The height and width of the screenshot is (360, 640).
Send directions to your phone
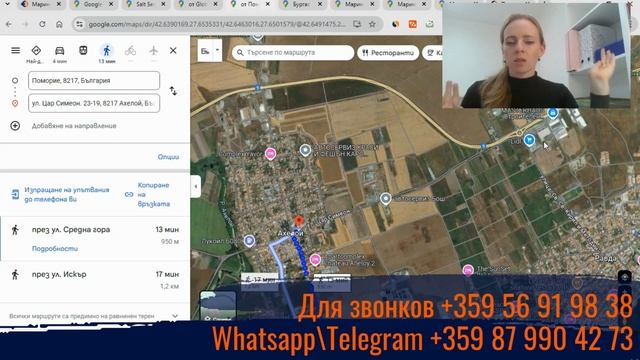pos(60,195)
